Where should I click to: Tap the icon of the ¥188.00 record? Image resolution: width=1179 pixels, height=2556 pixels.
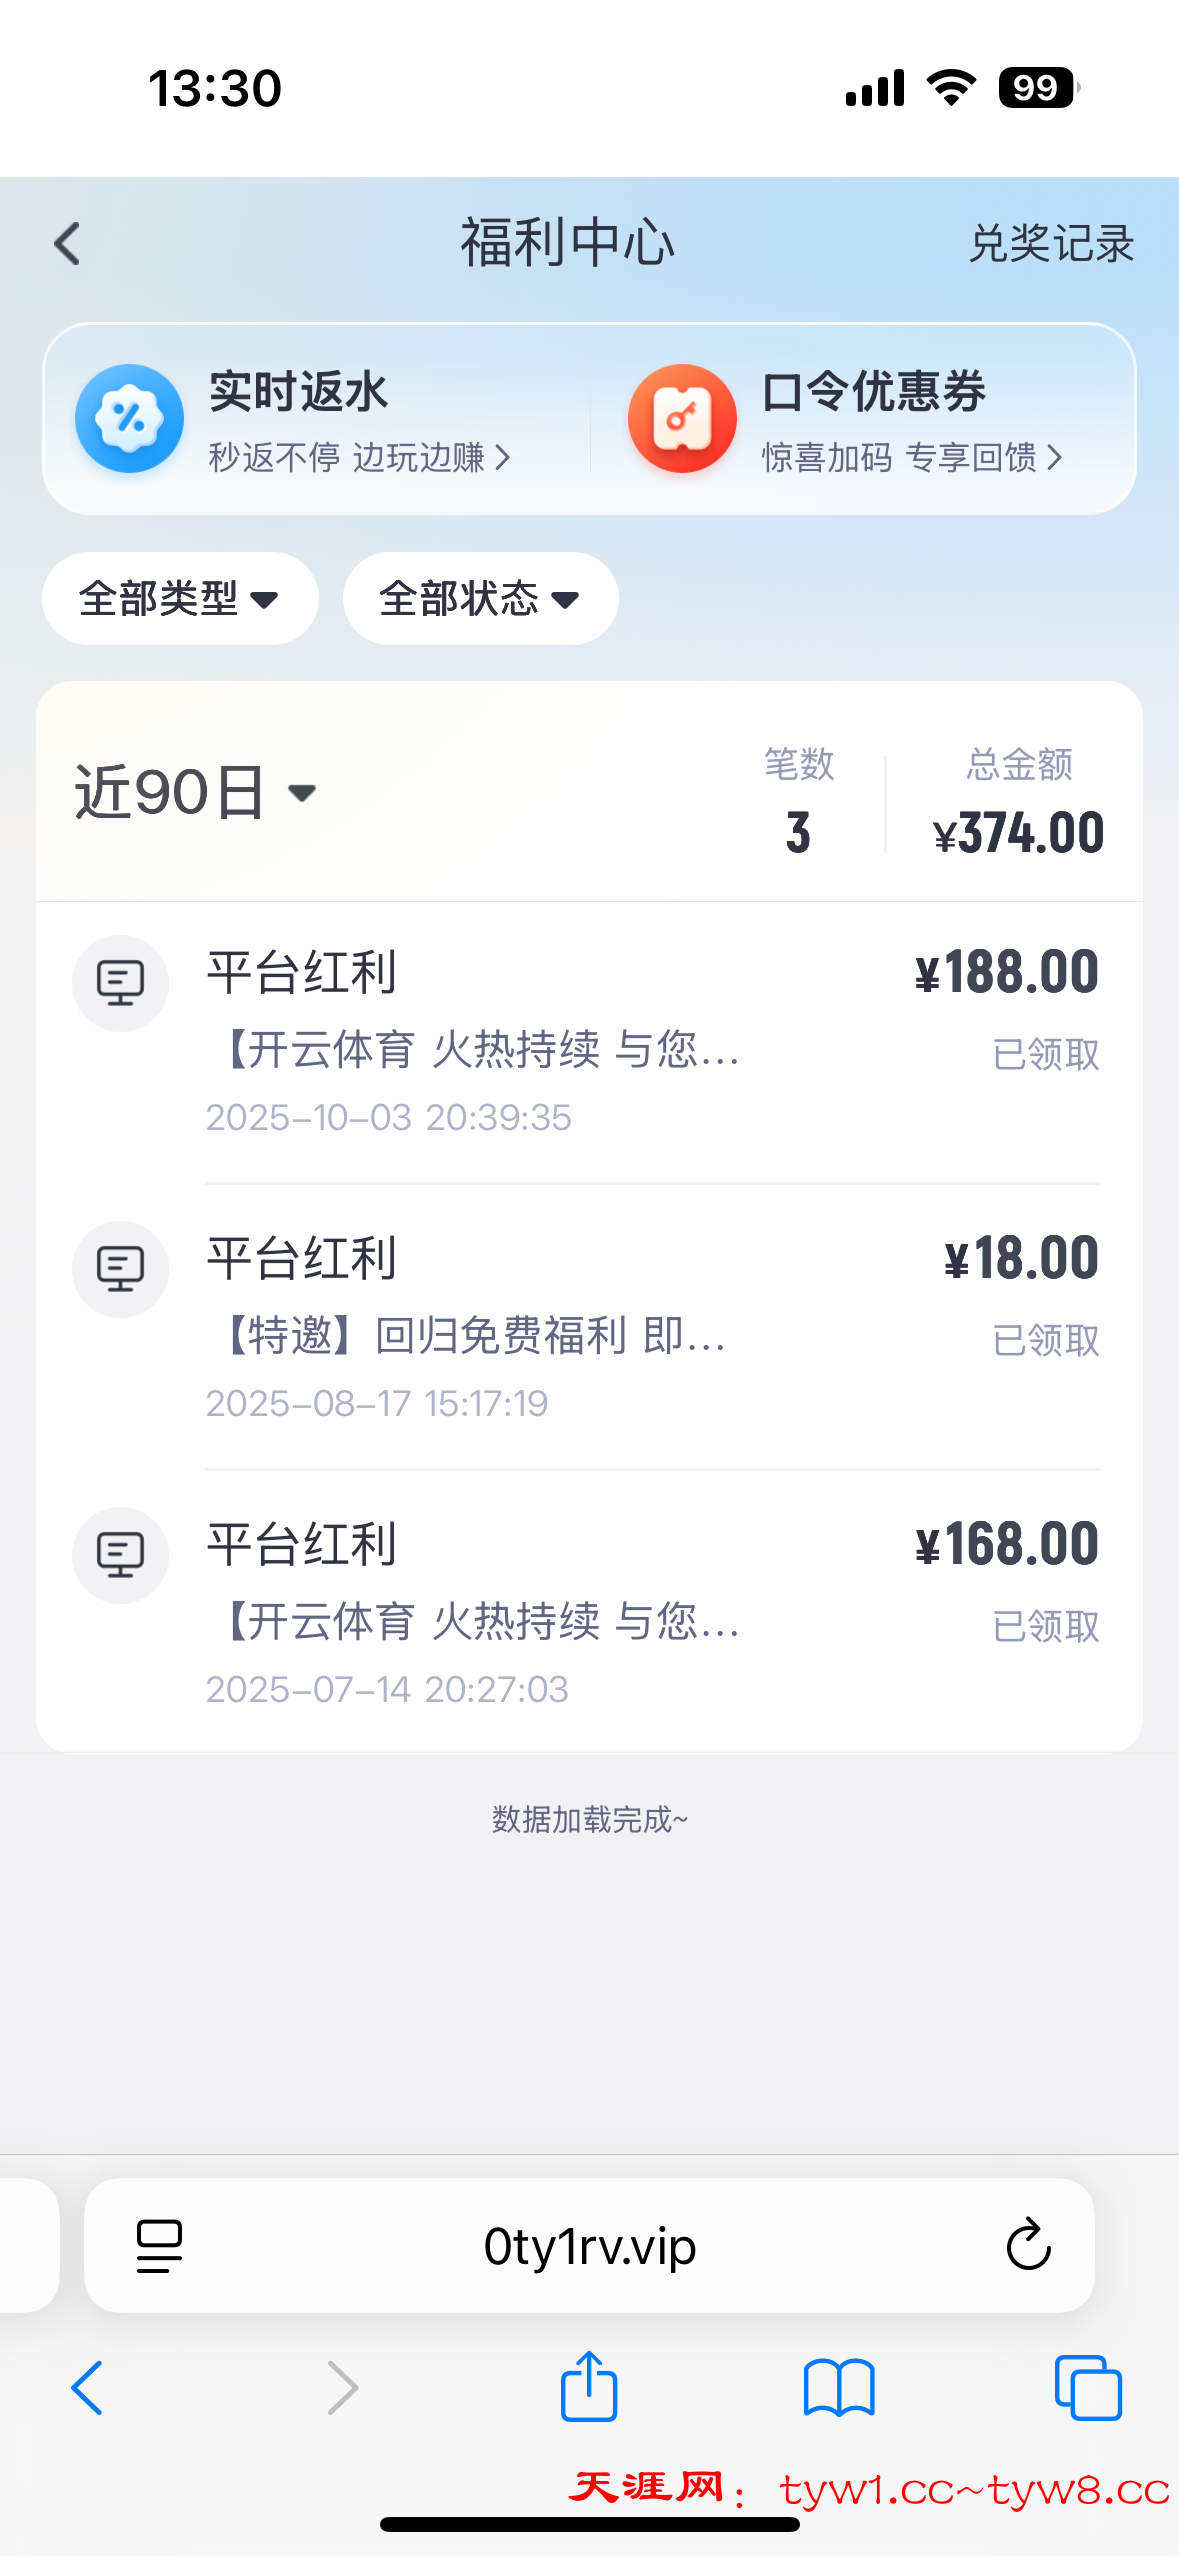121,983
